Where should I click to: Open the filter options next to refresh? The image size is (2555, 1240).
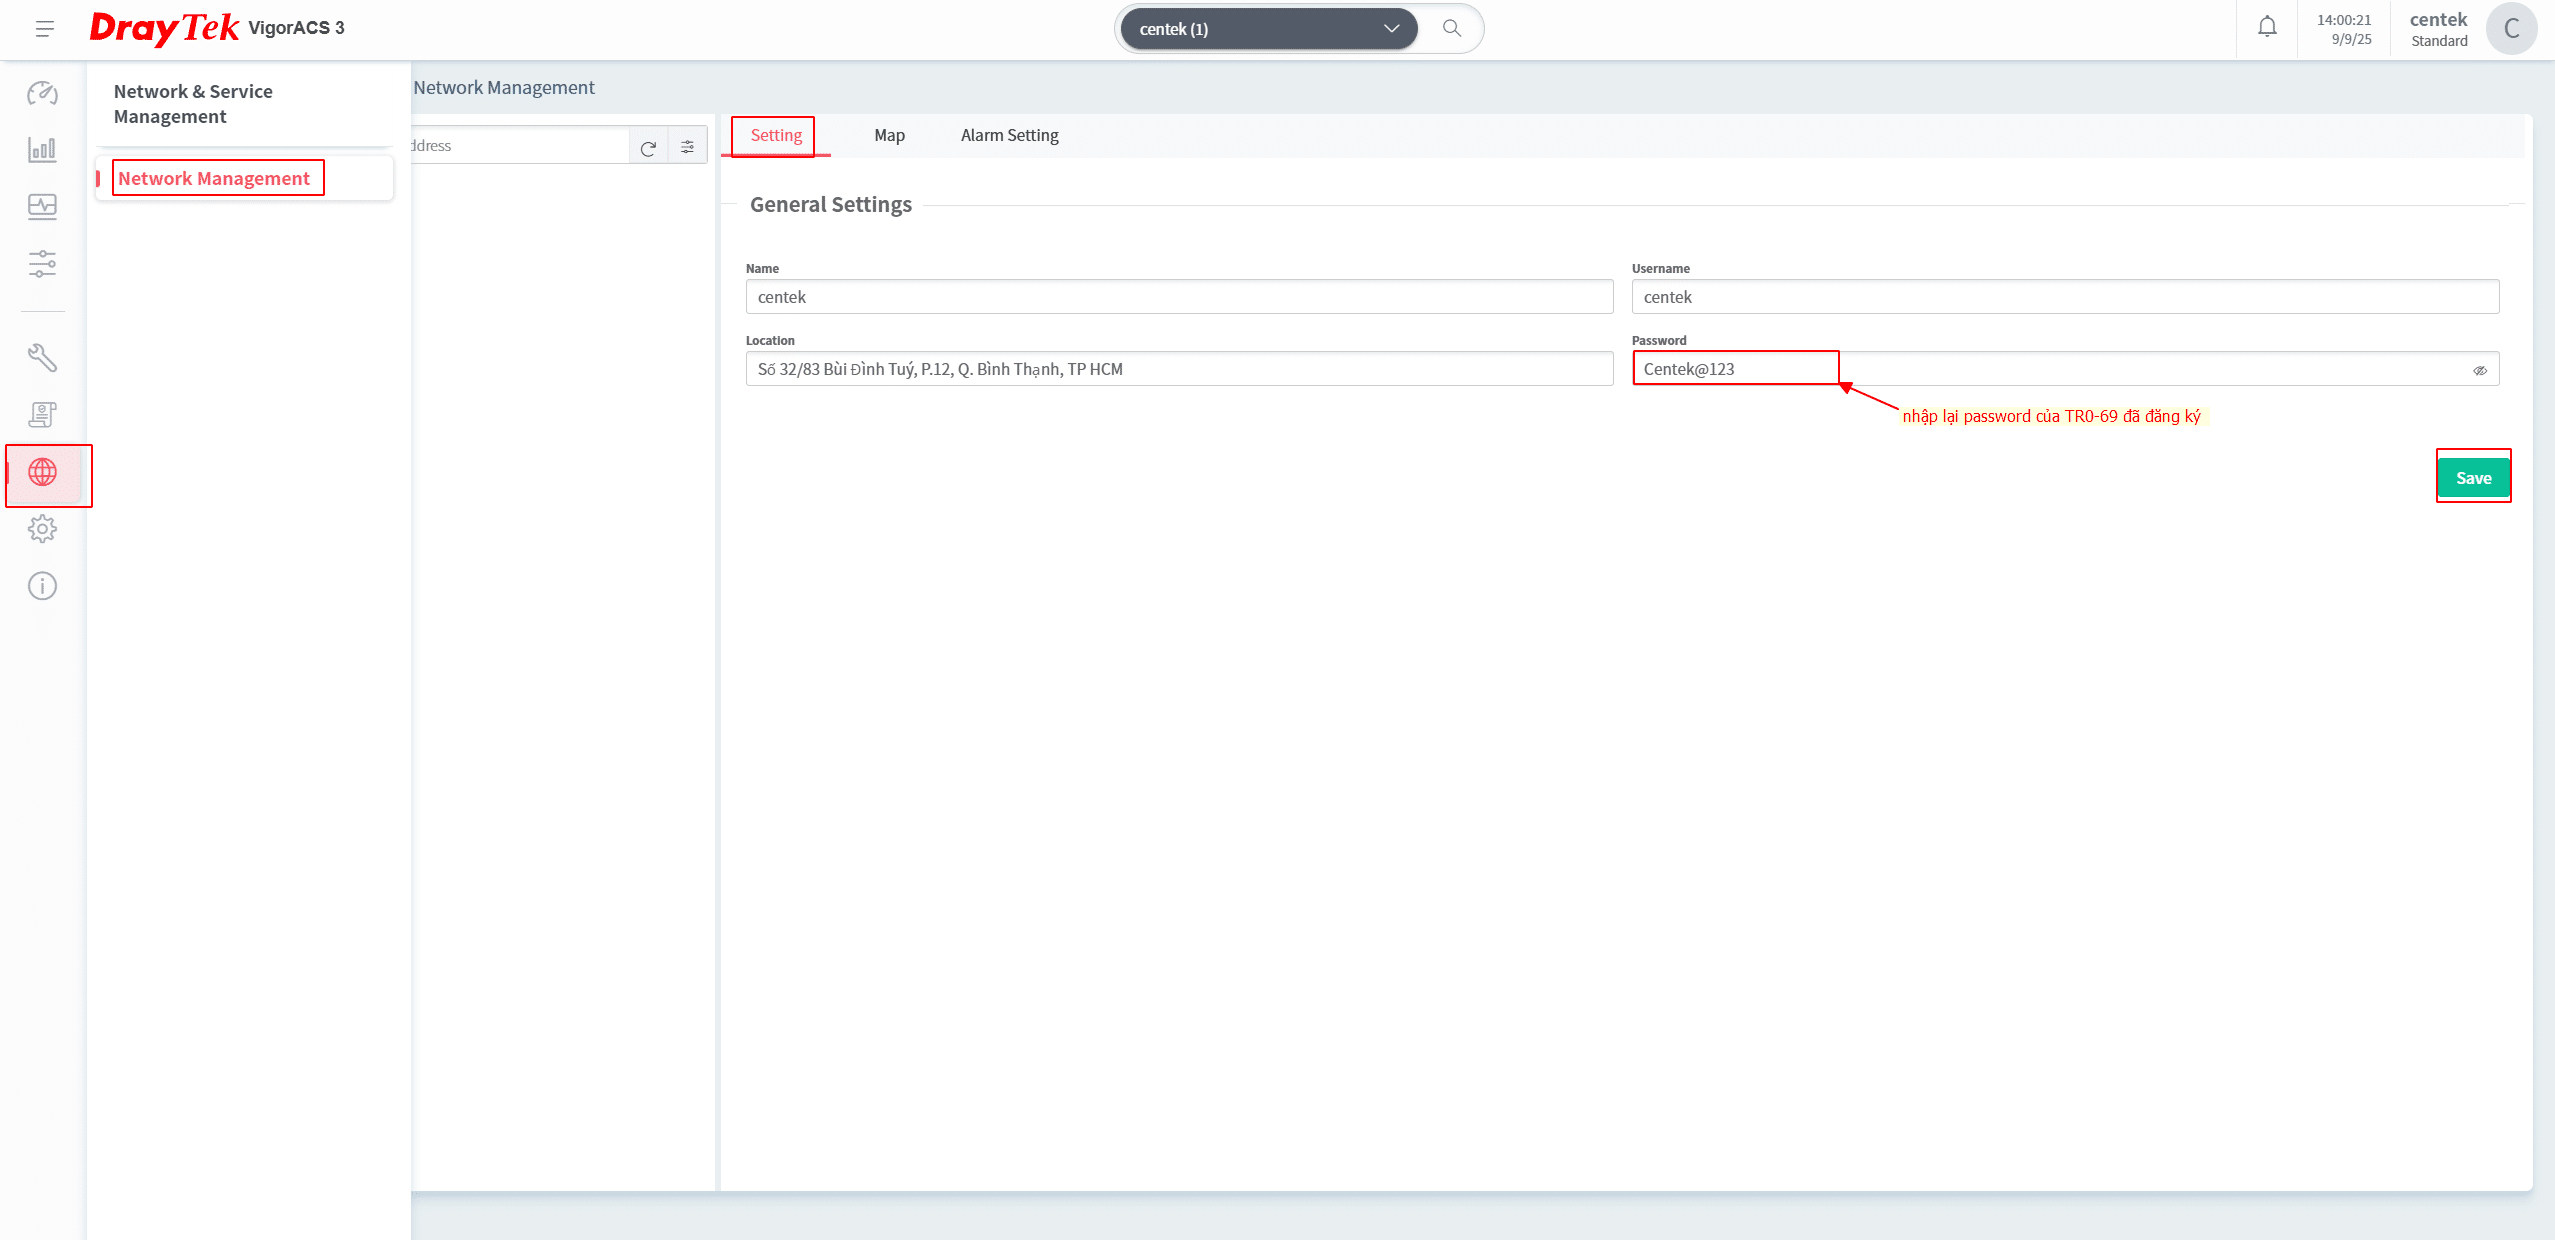click(688, 147)
